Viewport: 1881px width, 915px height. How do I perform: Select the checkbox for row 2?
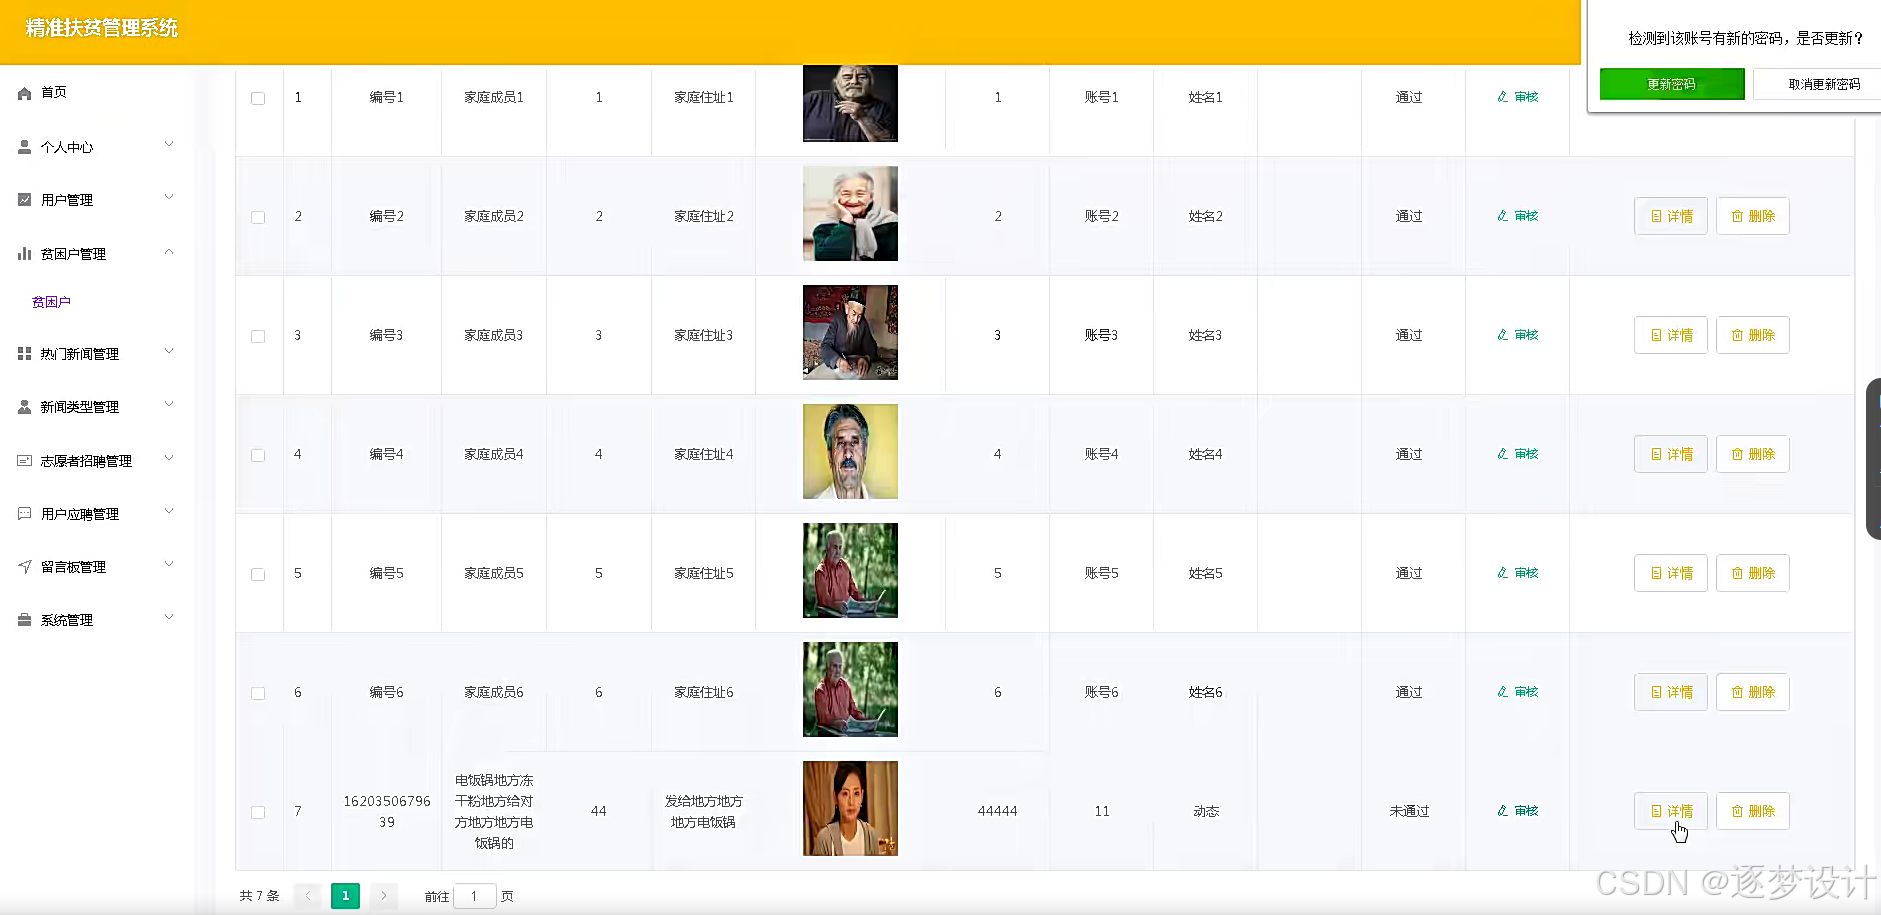(x=258, y=217)
